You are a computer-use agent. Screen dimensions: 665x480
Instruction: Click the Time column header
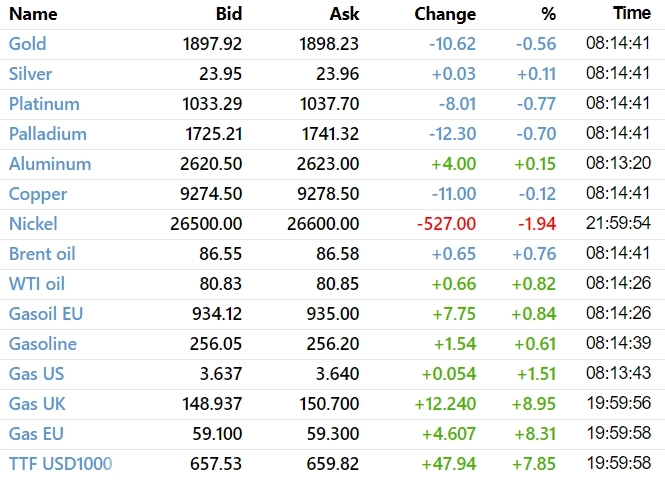point(632,12)
